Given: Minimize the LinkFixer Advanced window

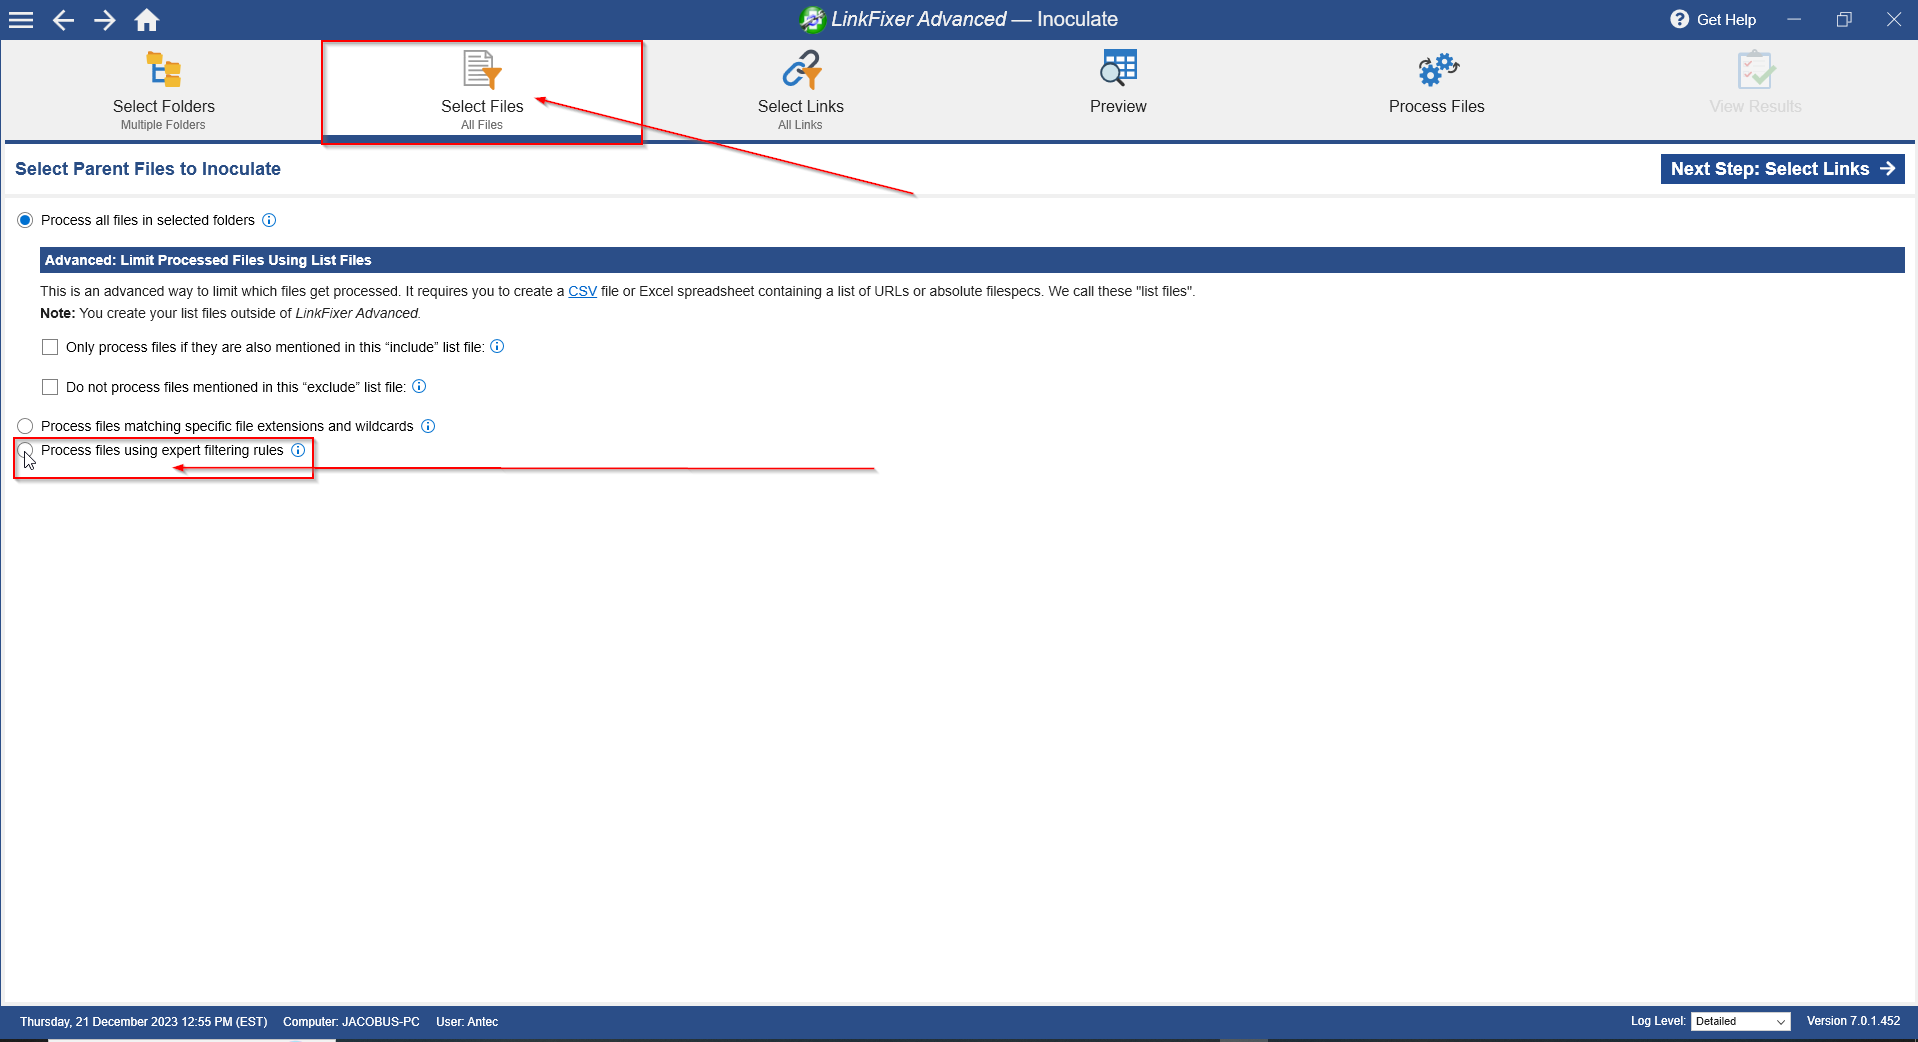Looking at the screenshot, I should (x=1794, y=19).
